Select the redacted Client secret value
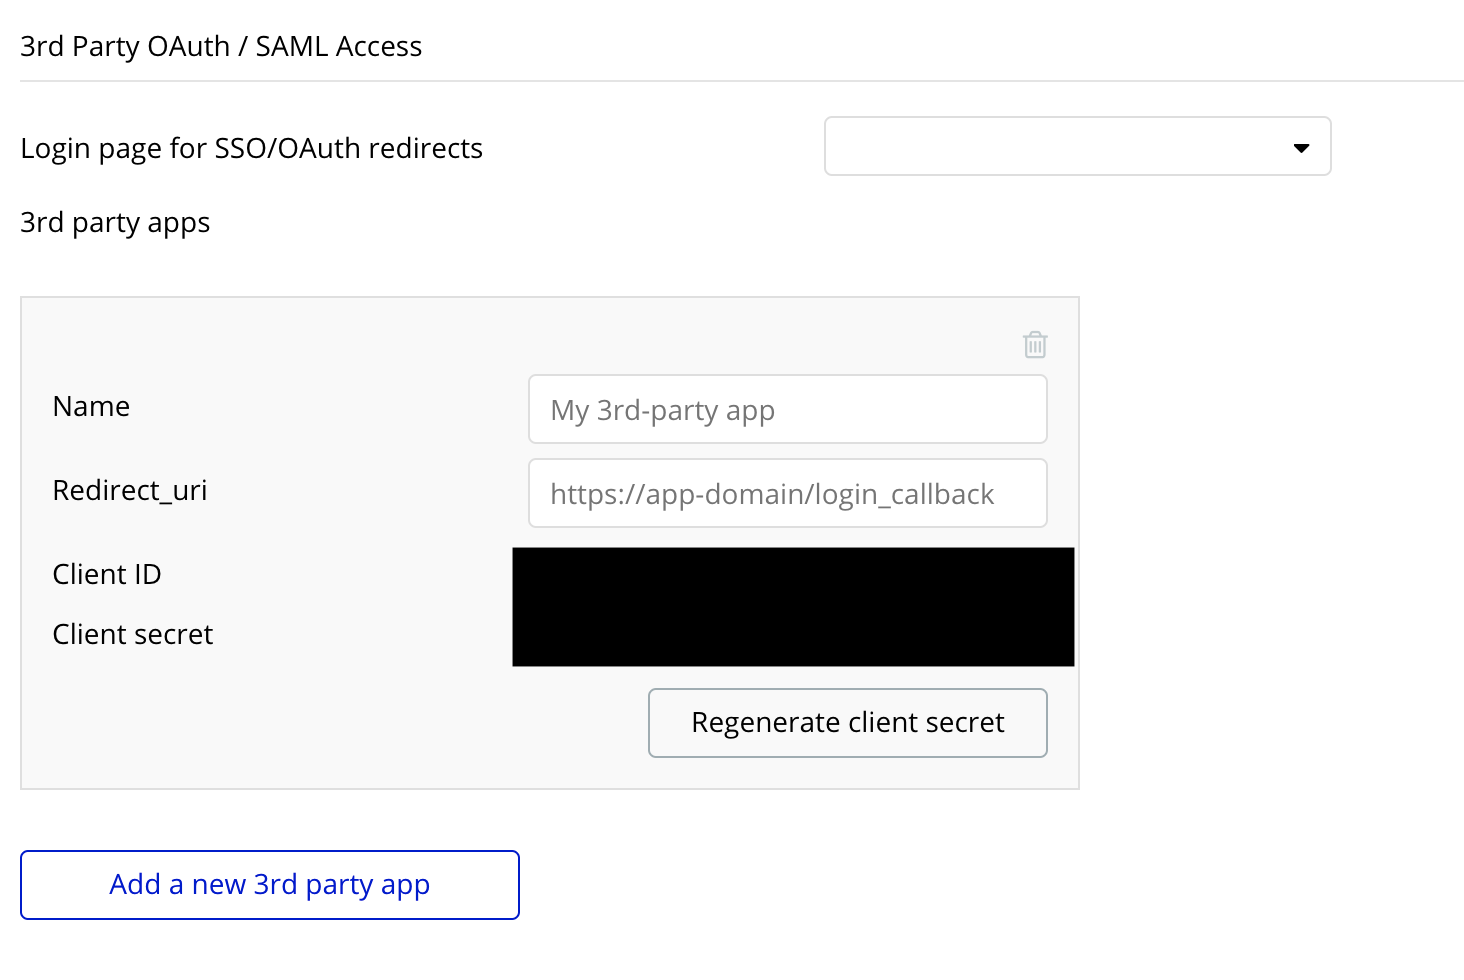This screenshot has height=980, width=1464. click(x=792, y=636)
